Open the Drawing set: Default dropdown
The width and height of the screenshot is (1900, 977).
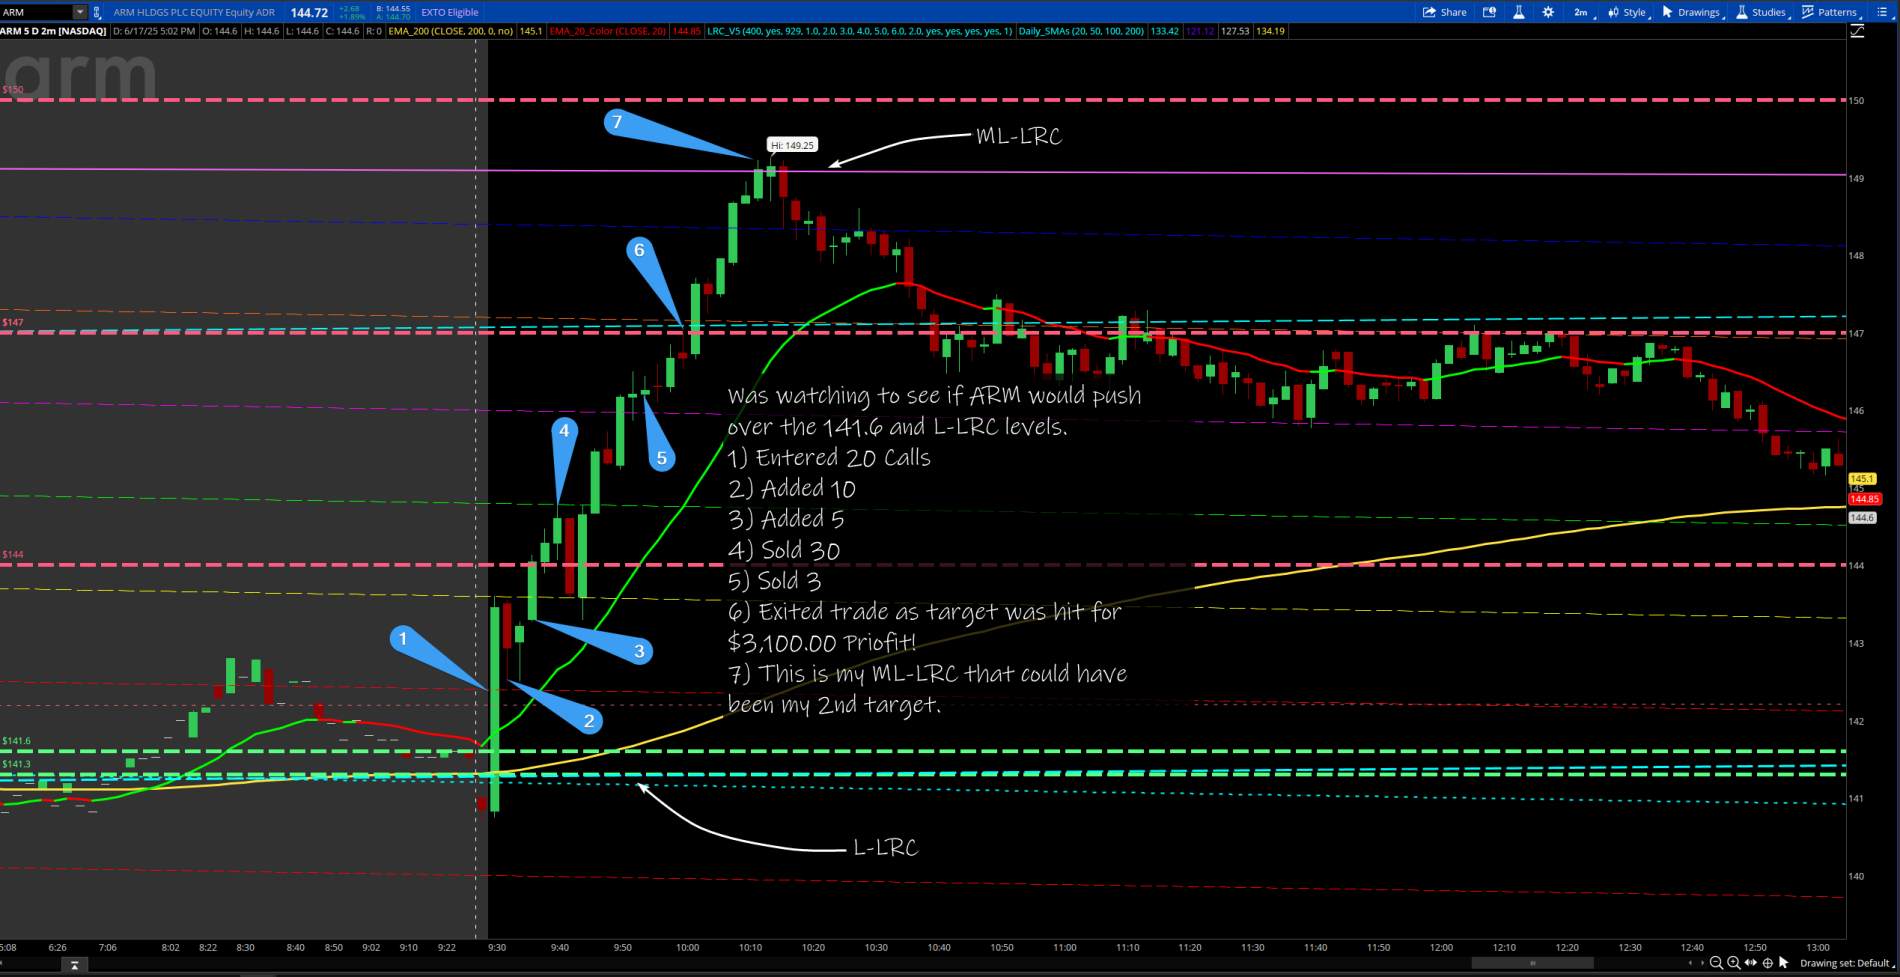pos(1847,963)
